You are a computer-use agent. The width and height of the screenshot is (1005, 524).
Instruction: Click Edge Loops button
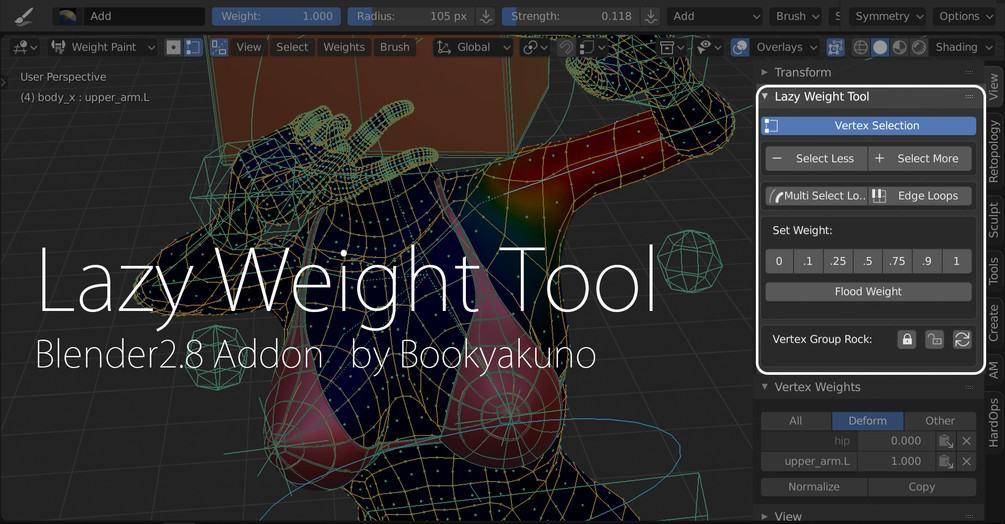pos(920,196)
